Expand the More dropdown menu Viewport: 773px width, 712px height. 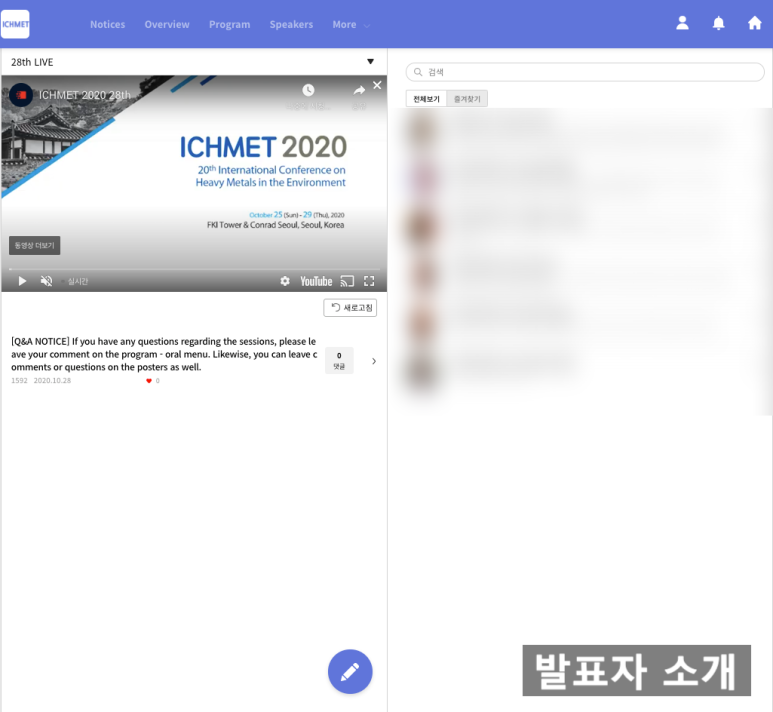click(x=351, y=25)
